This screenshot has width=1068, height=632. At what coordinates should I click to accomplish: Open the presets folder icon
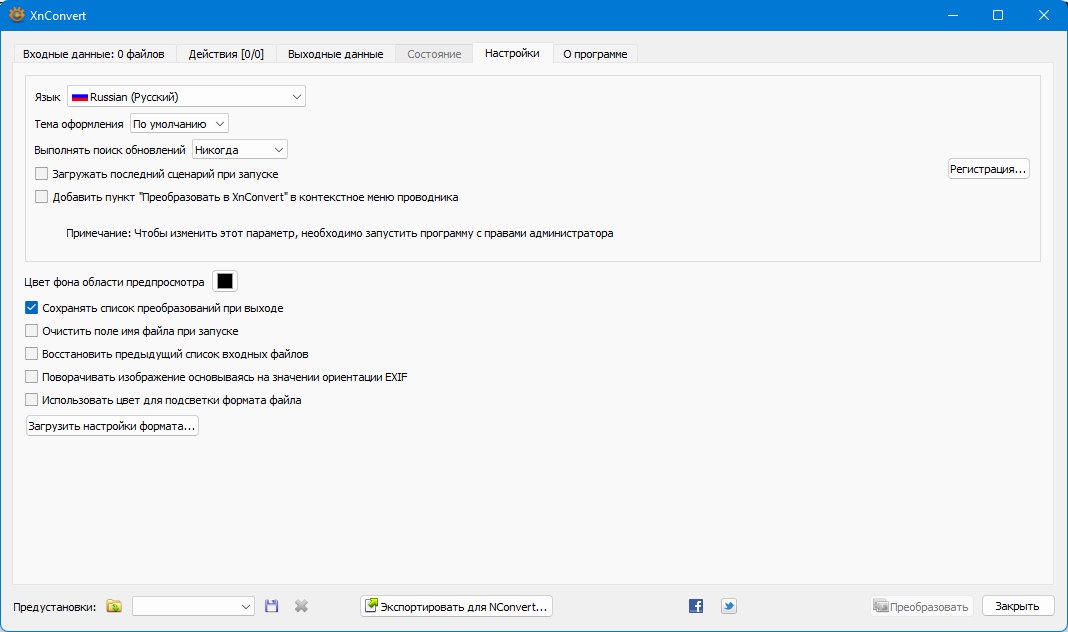coord(114,606)
